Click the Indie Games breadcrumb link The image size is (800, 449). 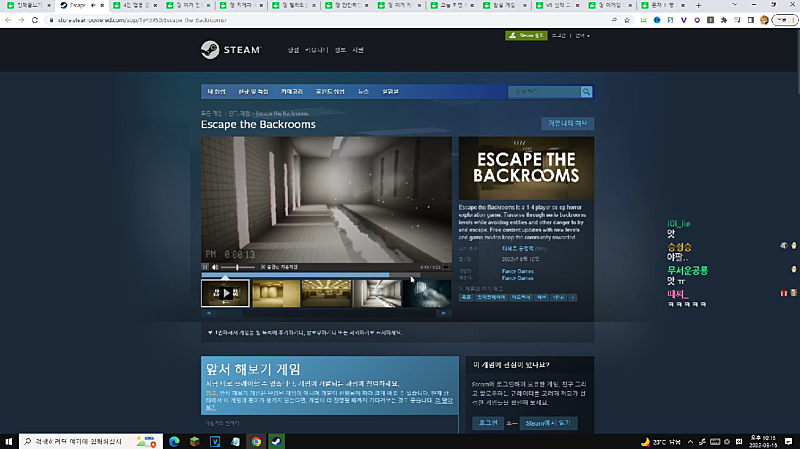[x=239, y=113]
